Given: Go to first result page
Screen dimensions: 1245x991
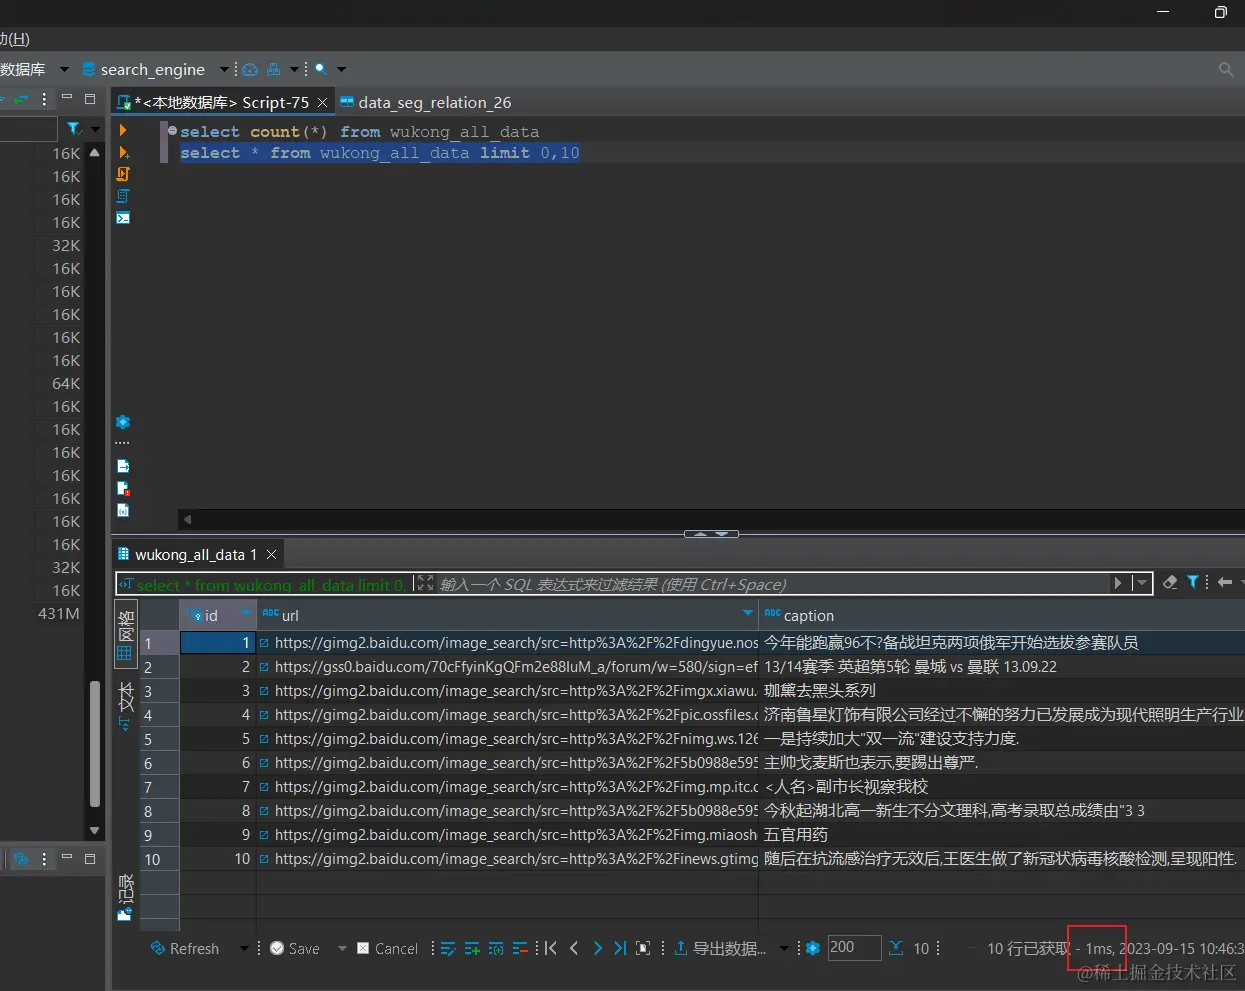Looking at the screenshot, I should (x=550, y=948).
